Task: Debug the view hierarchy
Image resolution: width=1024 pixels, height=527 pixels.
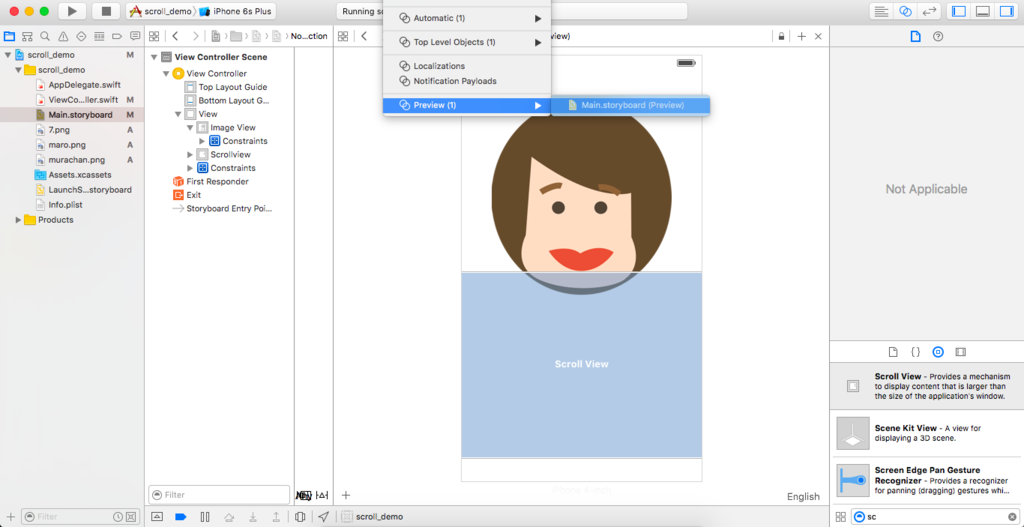Action: tap(300, 517)
